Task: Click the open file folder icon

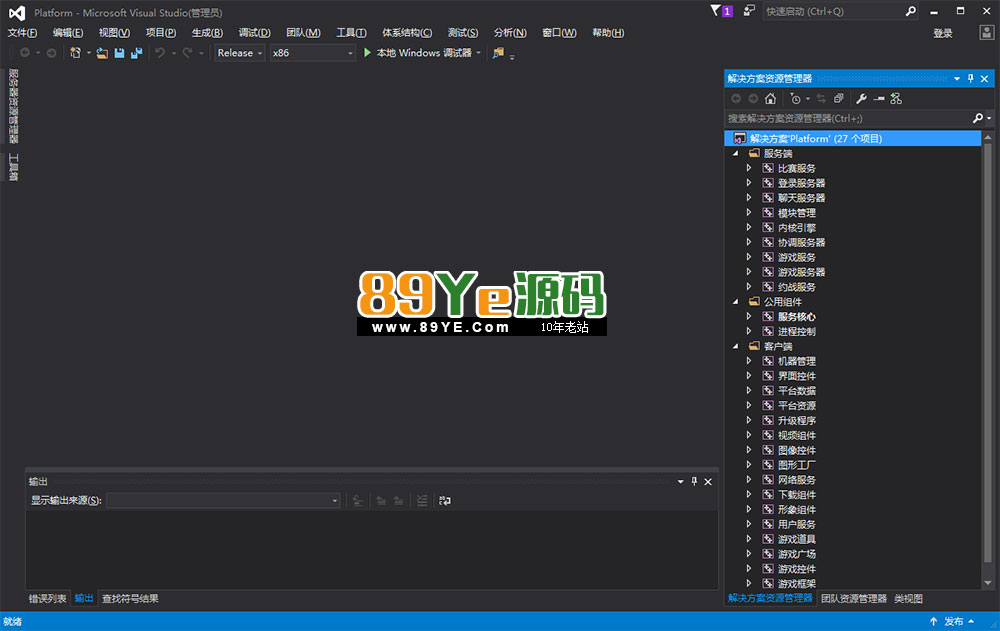Action: 102,53
